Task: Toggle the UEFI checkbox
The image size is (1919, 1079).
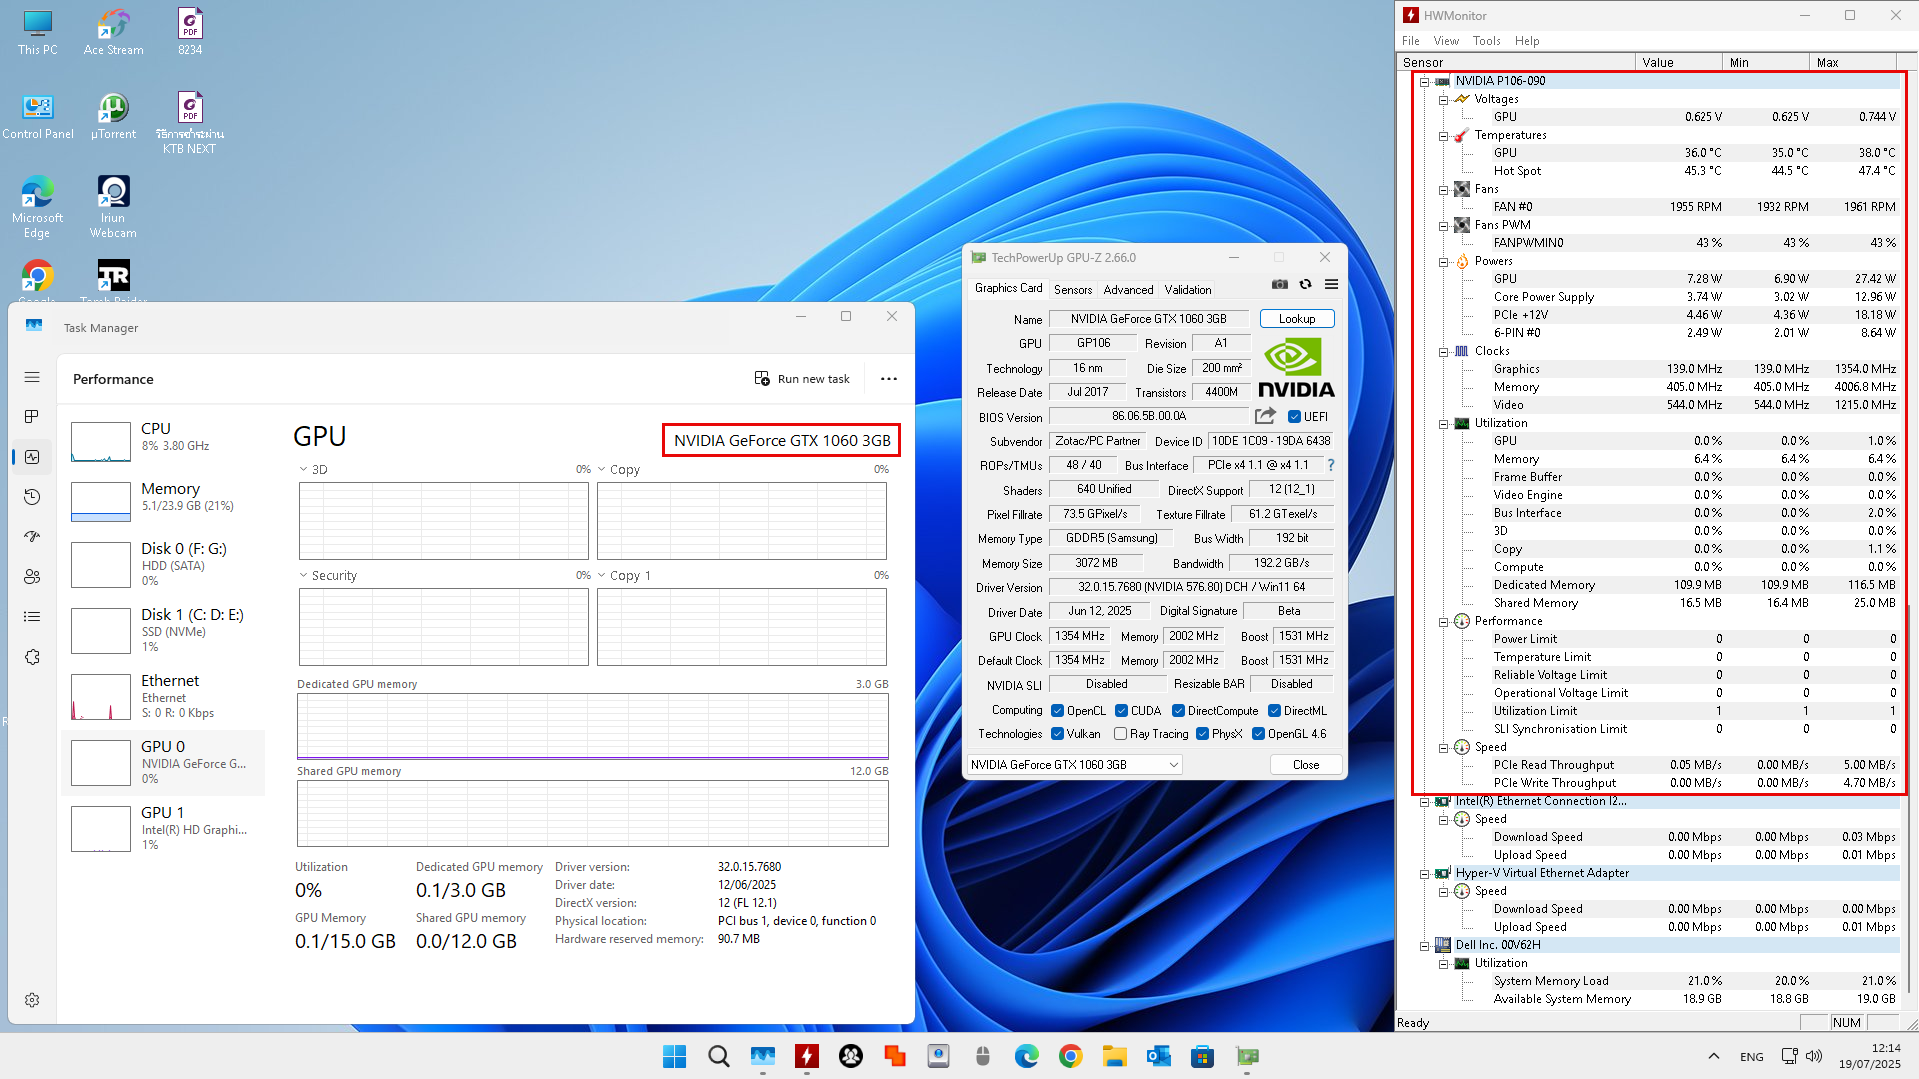Action: (x=1294, y=417)
